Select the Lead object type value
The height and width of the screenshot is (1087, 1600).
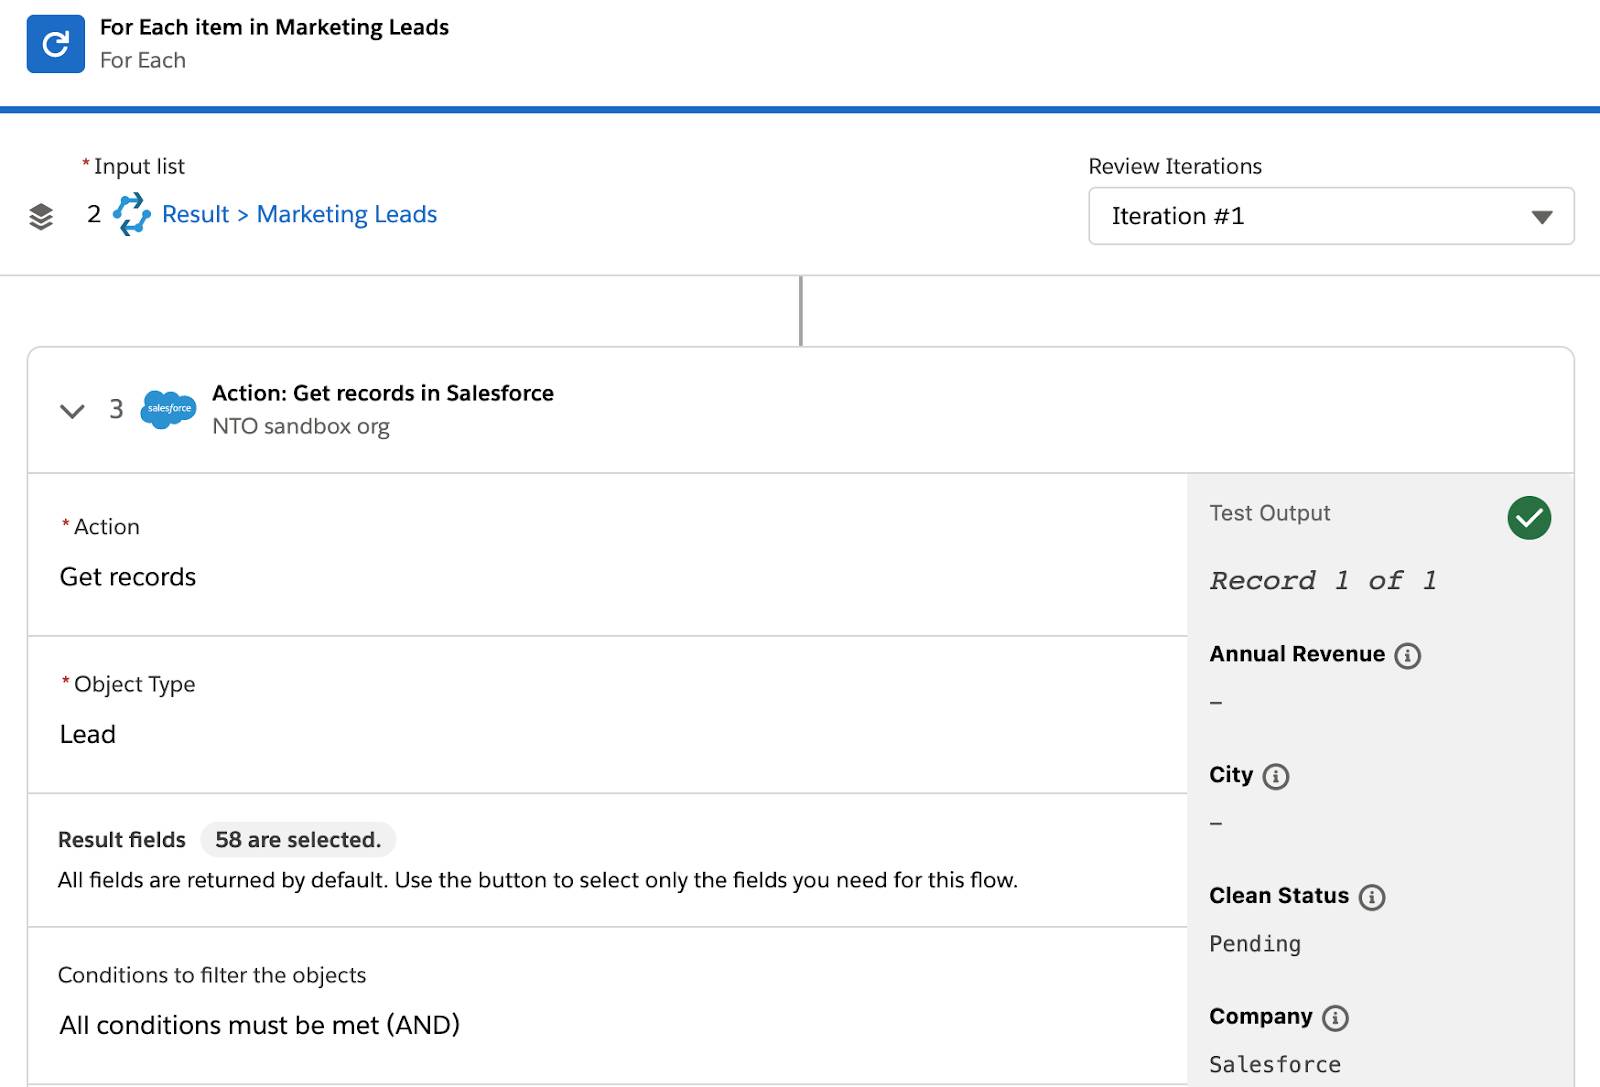(x=88, y=734)
